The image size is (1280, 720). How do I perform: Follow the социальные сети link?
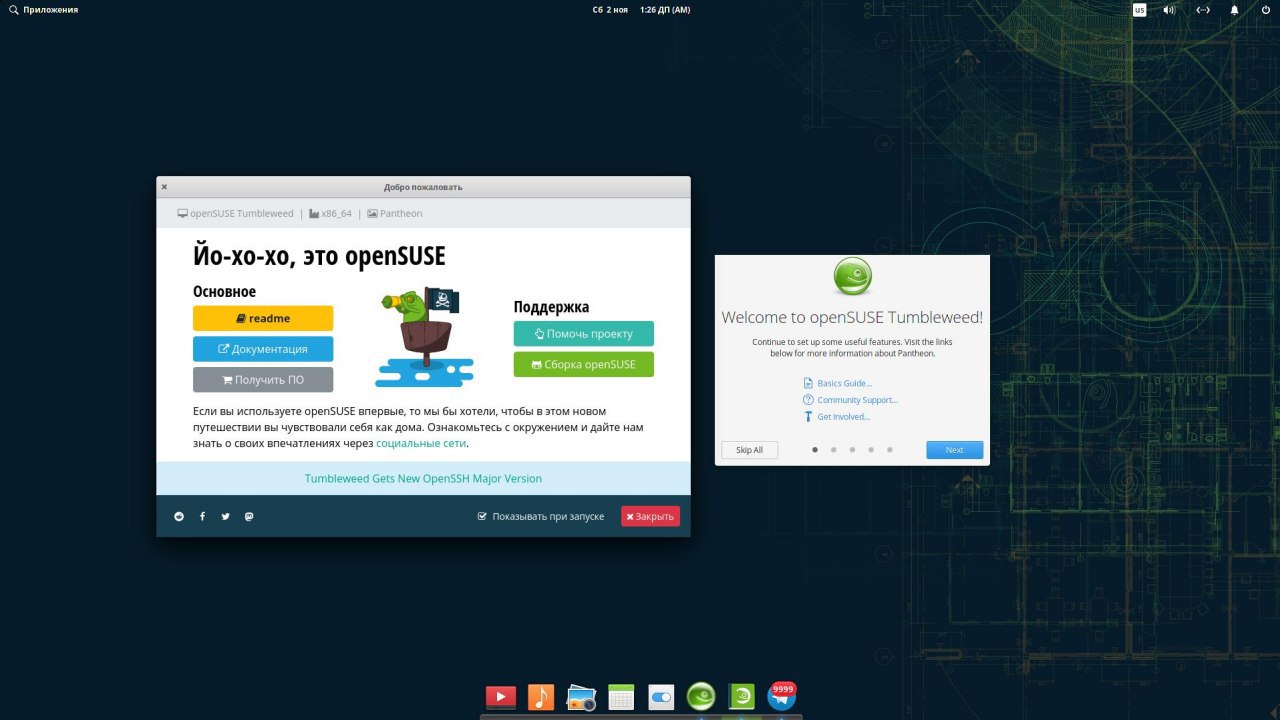tap(421, 443)
